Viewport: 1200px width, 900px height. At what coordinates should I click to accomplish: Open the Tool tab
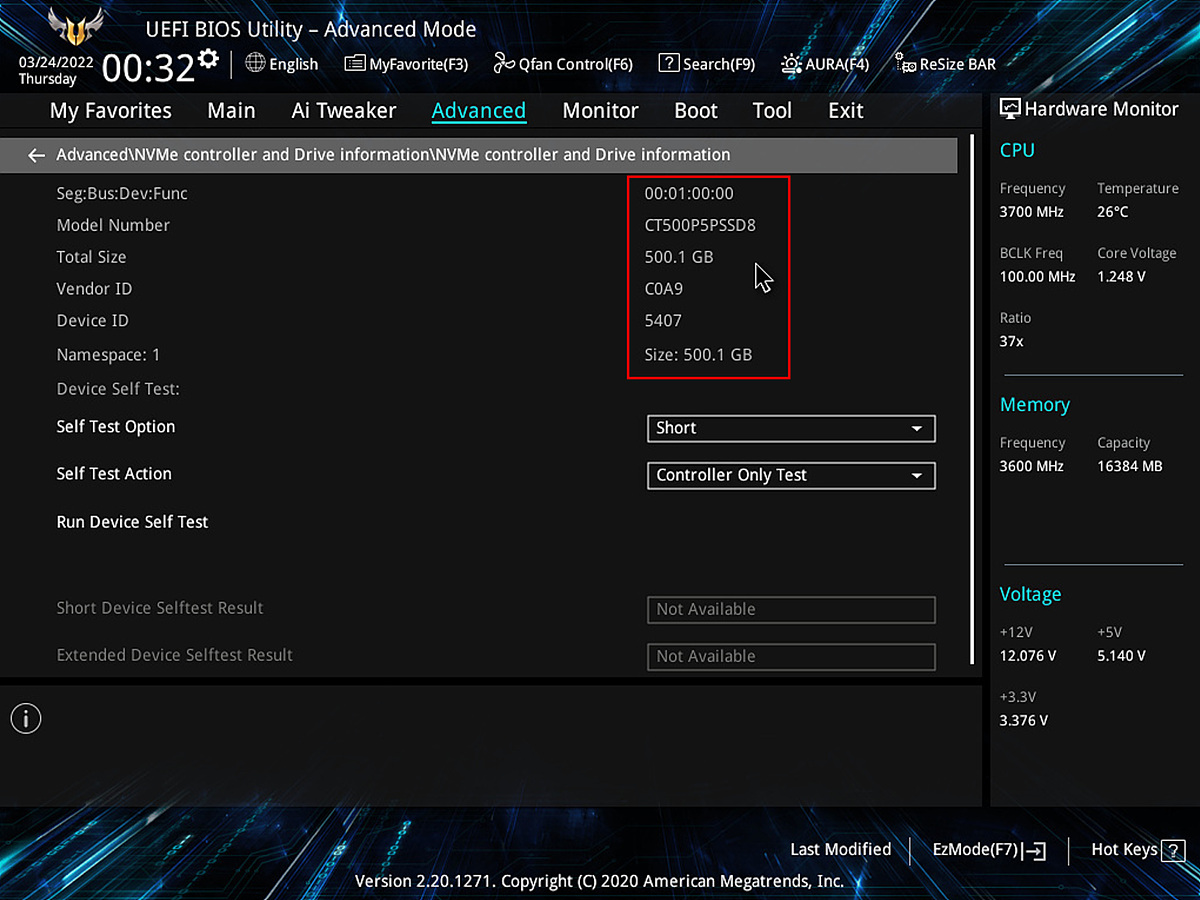(772, 111)
